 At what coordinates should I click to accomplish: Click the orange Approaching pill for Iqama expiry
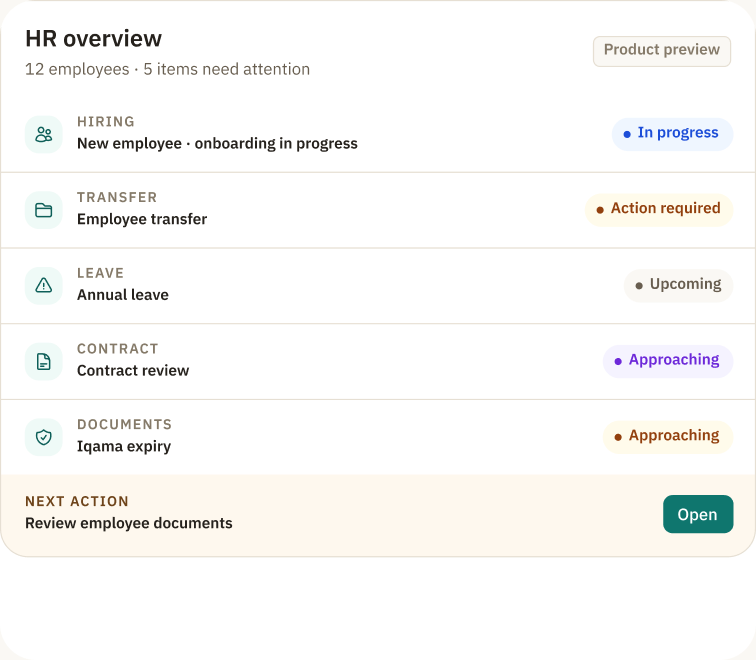[x=668, y=437]
